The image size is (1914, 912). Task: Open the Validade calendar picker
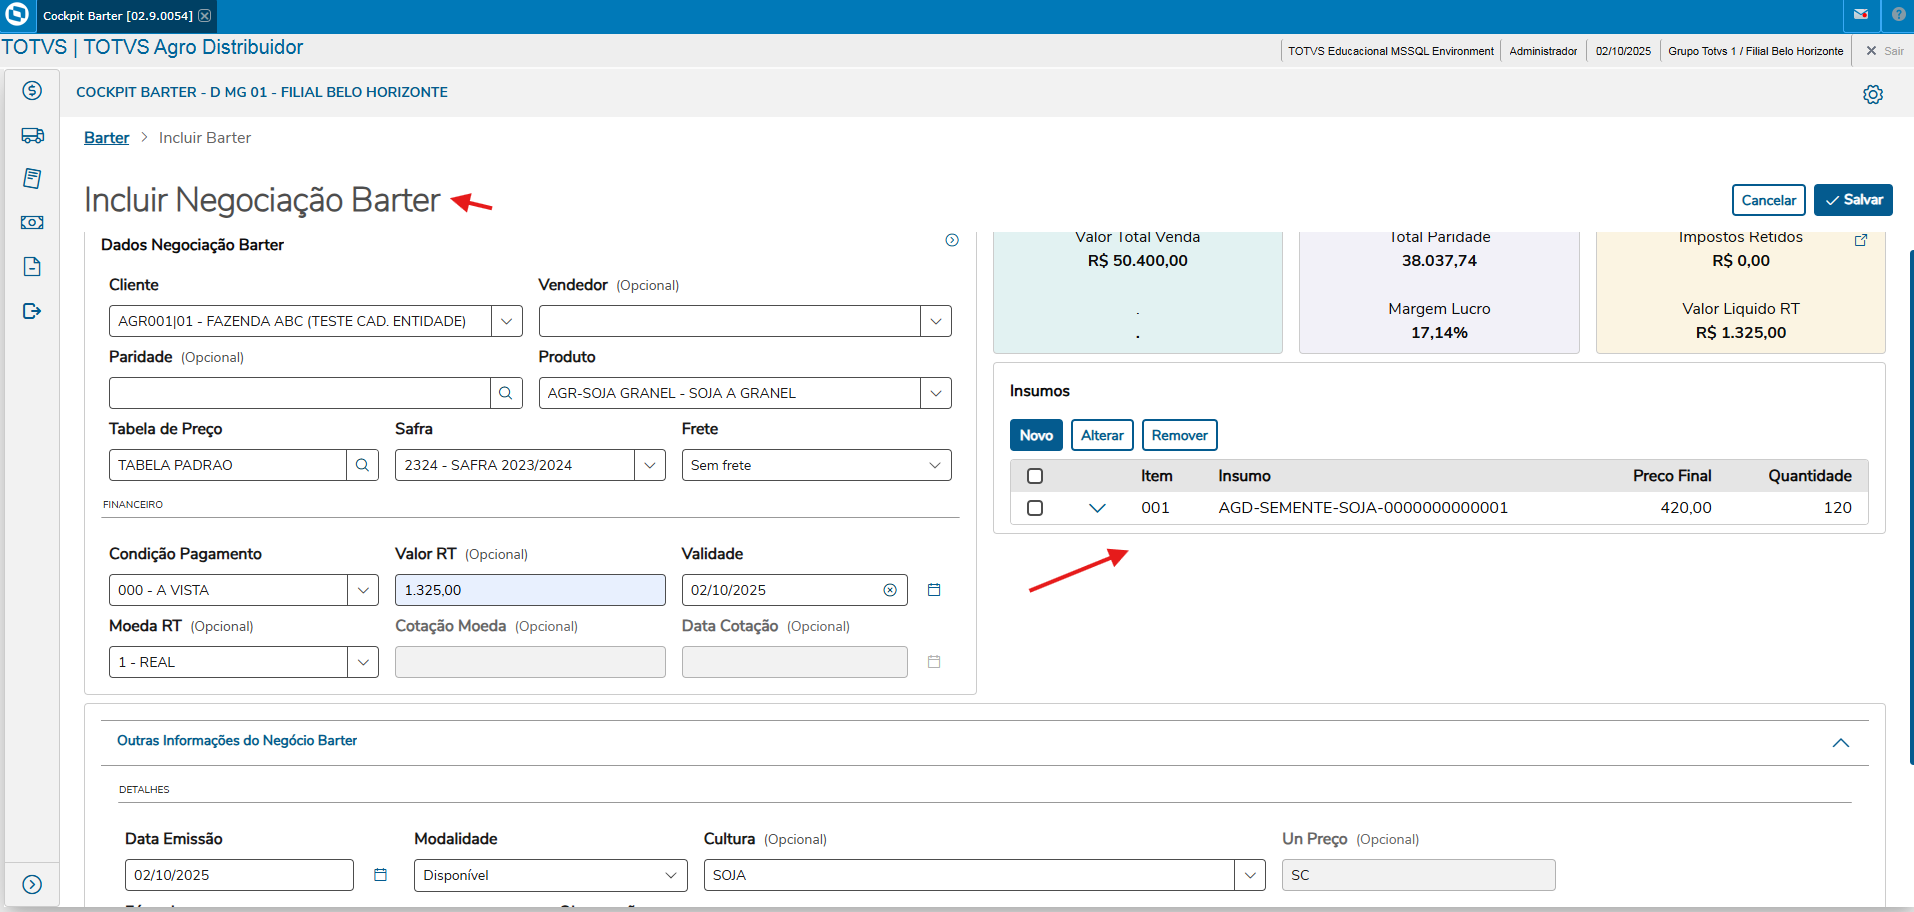pos(934,590)
